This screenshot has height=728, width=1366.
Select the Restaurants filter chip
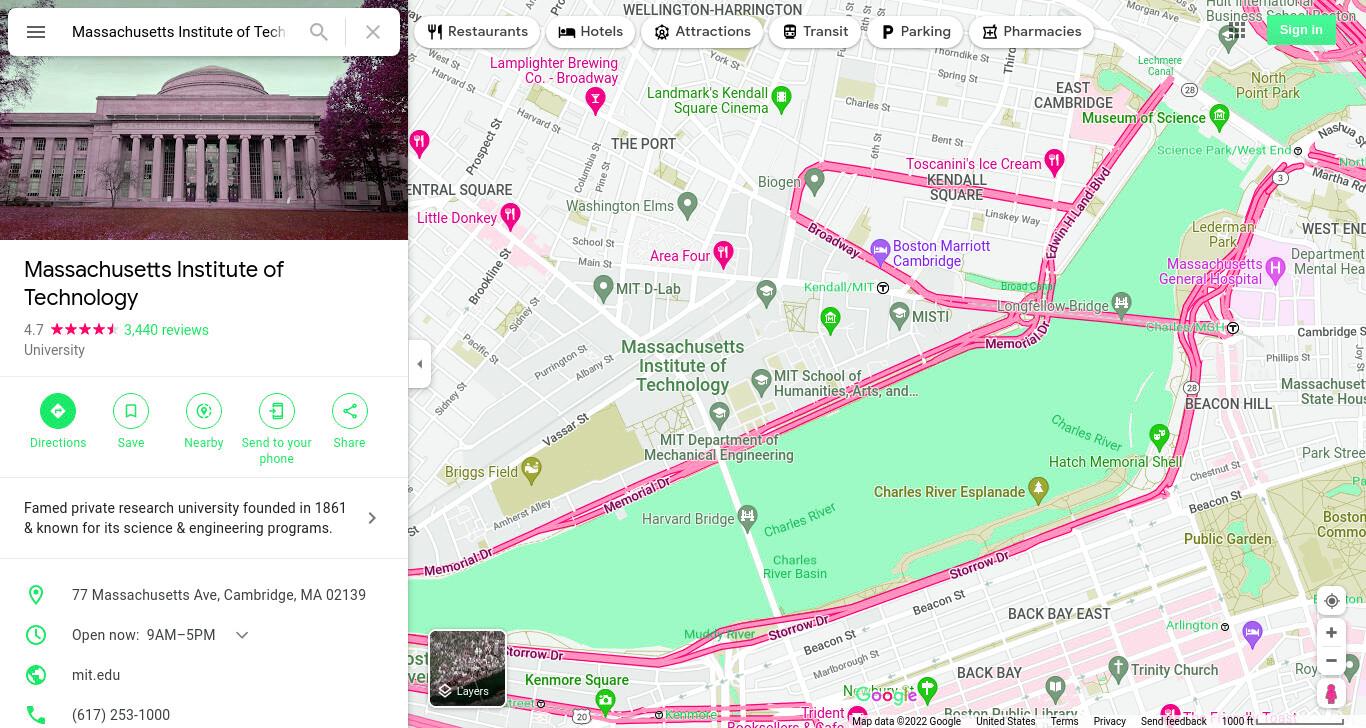[x=477, y=32]
